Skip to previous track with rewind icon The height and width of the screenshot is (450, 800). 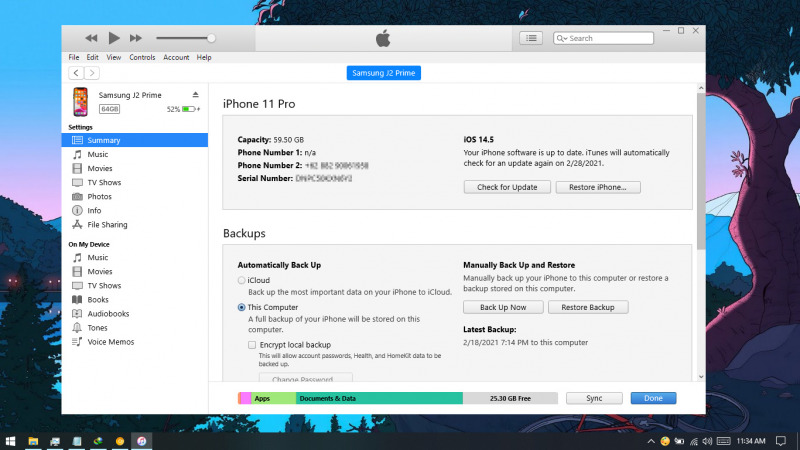point(91,38)
